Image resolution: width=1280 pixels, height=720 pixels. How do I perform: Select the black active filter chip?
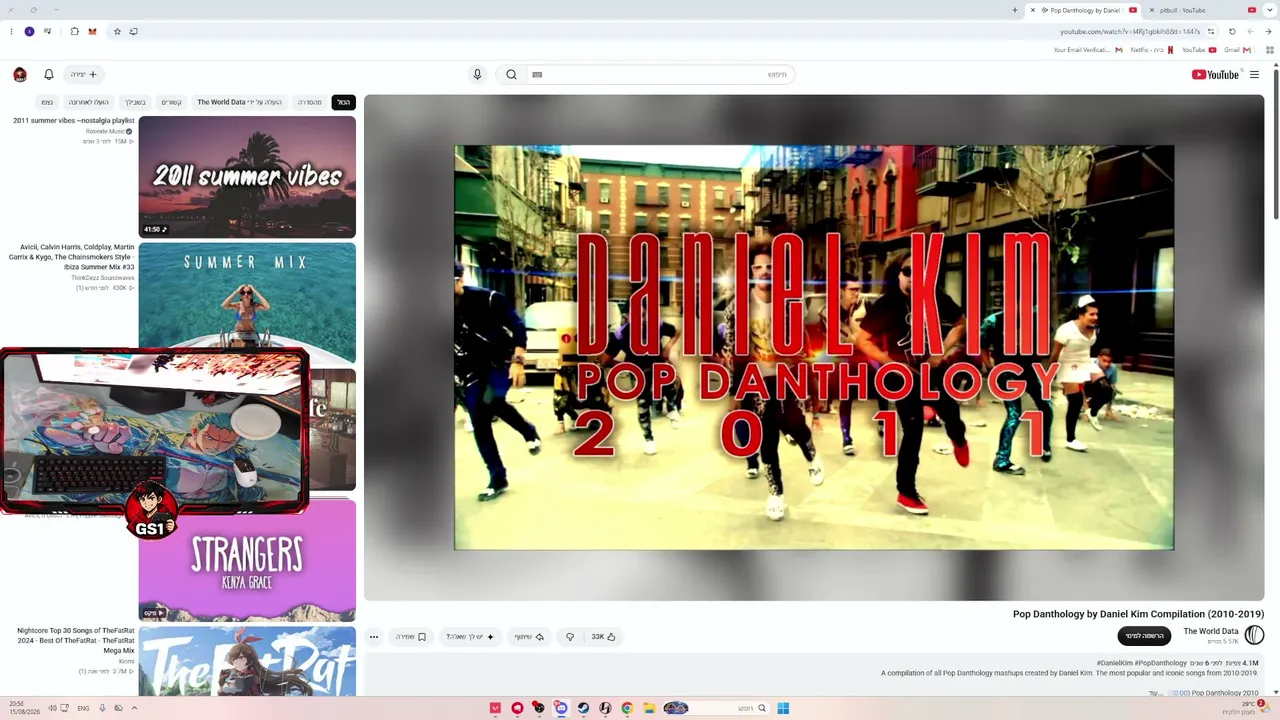[x=343, y=102]
